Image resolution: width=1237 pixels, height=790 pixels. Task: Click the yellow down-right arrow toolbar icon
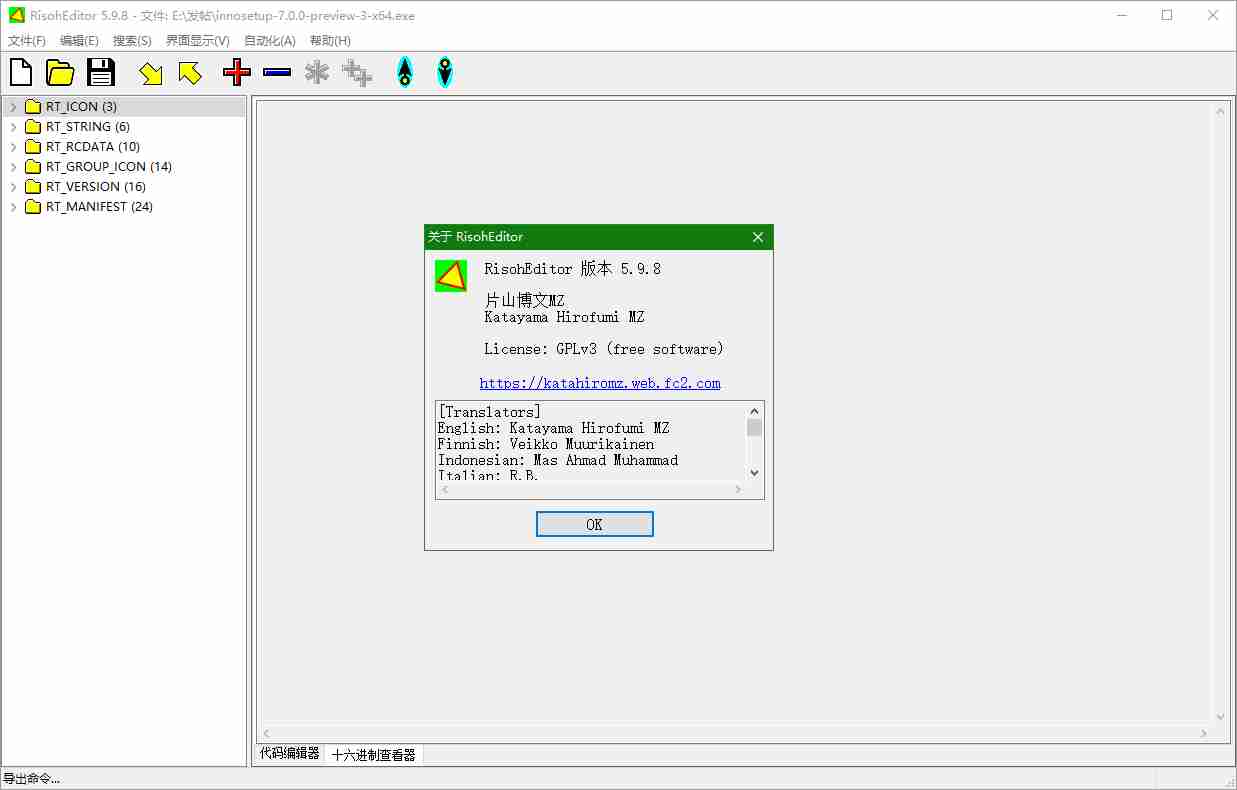click(x=151, y=72)
